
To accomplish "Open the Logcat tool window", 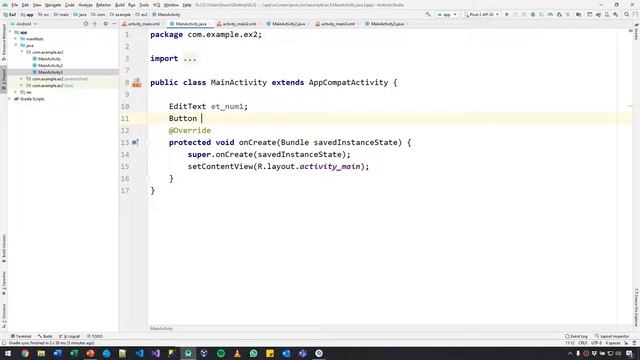I will [69, 336].
